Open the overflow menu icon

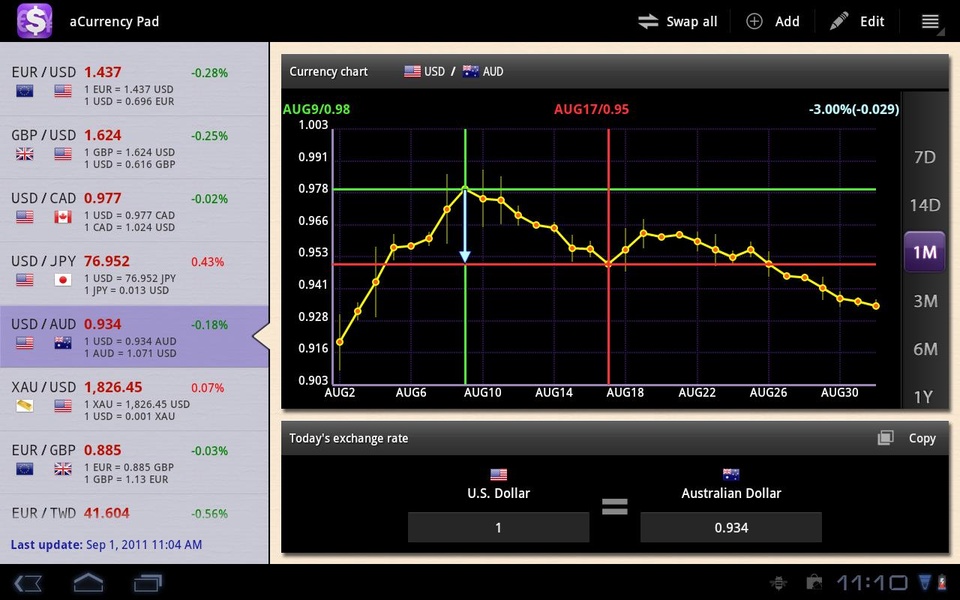pyautogui.click(x=930, y=22)
